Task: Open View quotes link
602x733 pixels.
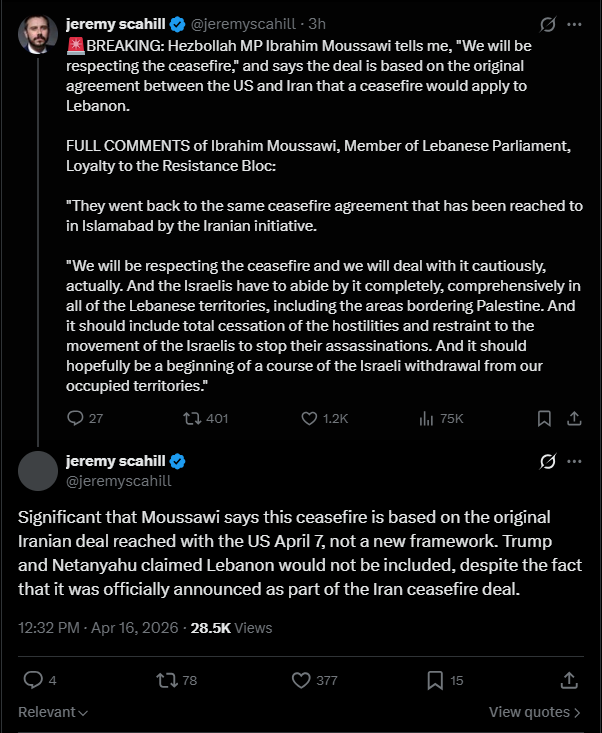Action: [x=534, y=712]
